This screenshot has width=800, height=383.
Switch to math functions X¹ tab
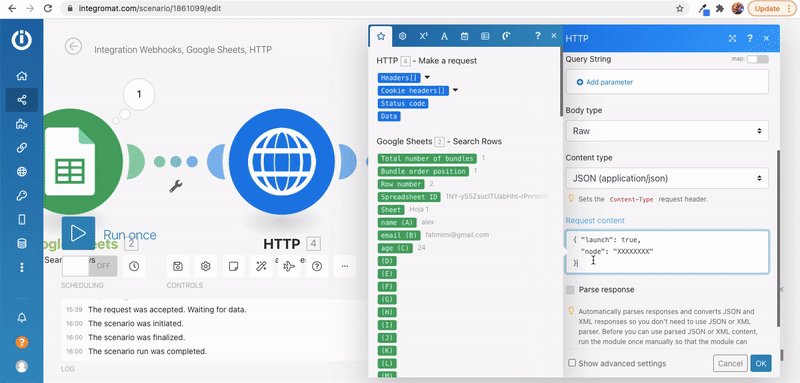click(423, 36)
